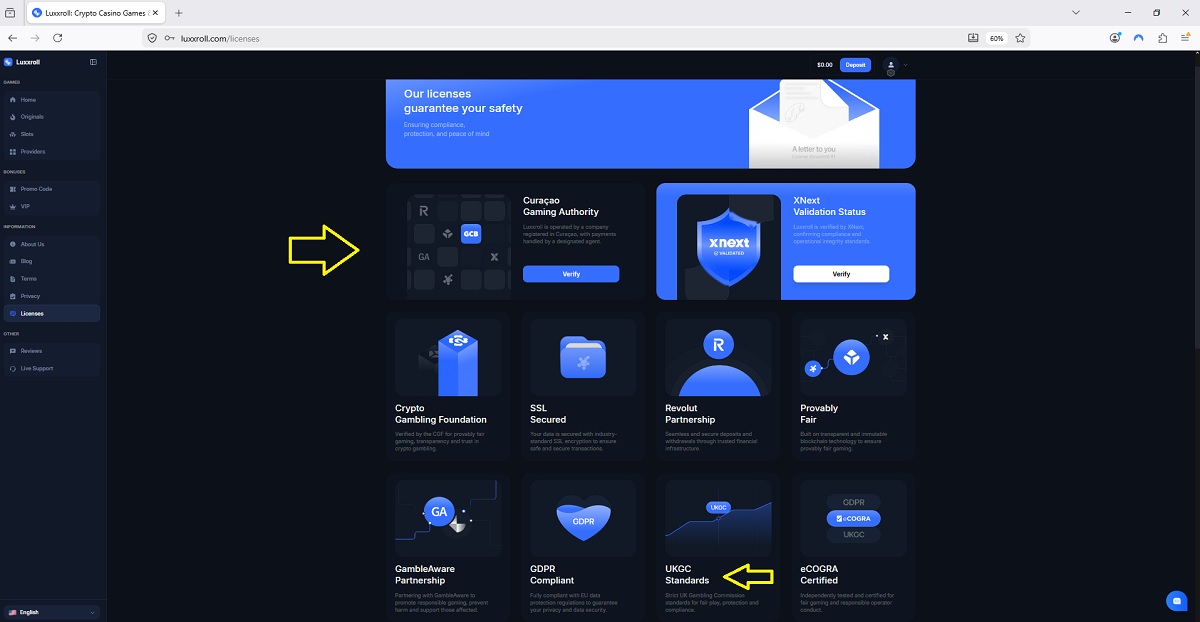This screenshot has height=622, width=1200.
Task: Open the browser application menu
Action: point(1186,38)
